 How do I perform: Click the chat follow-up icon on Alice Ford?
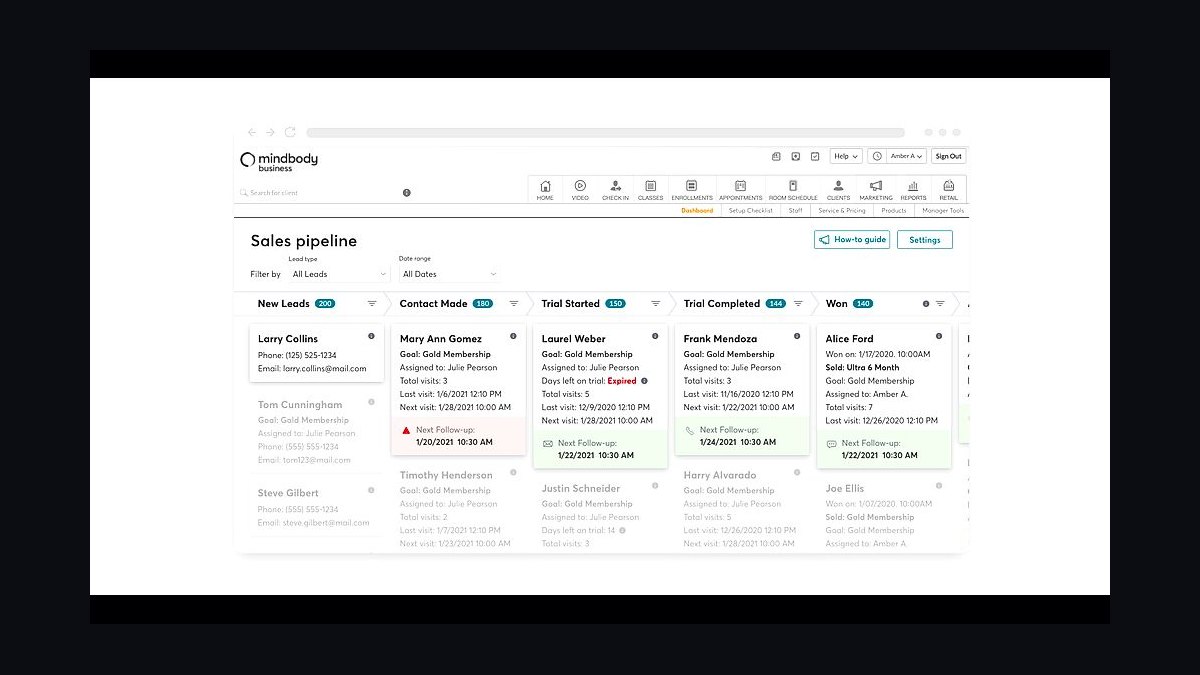point(832,443)
